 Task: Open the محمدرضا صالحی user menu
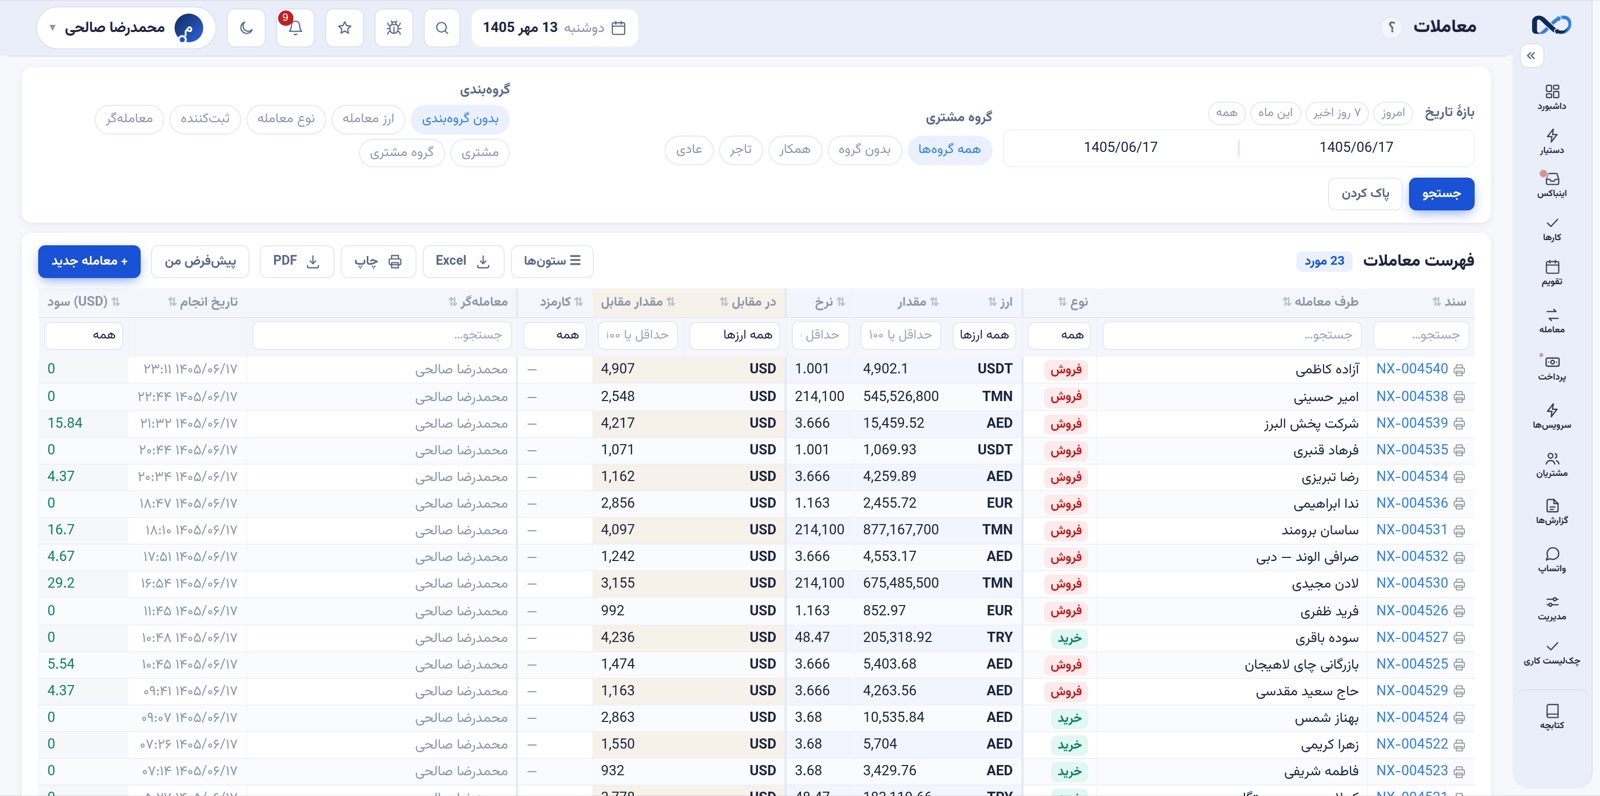(x=126, y=28)
